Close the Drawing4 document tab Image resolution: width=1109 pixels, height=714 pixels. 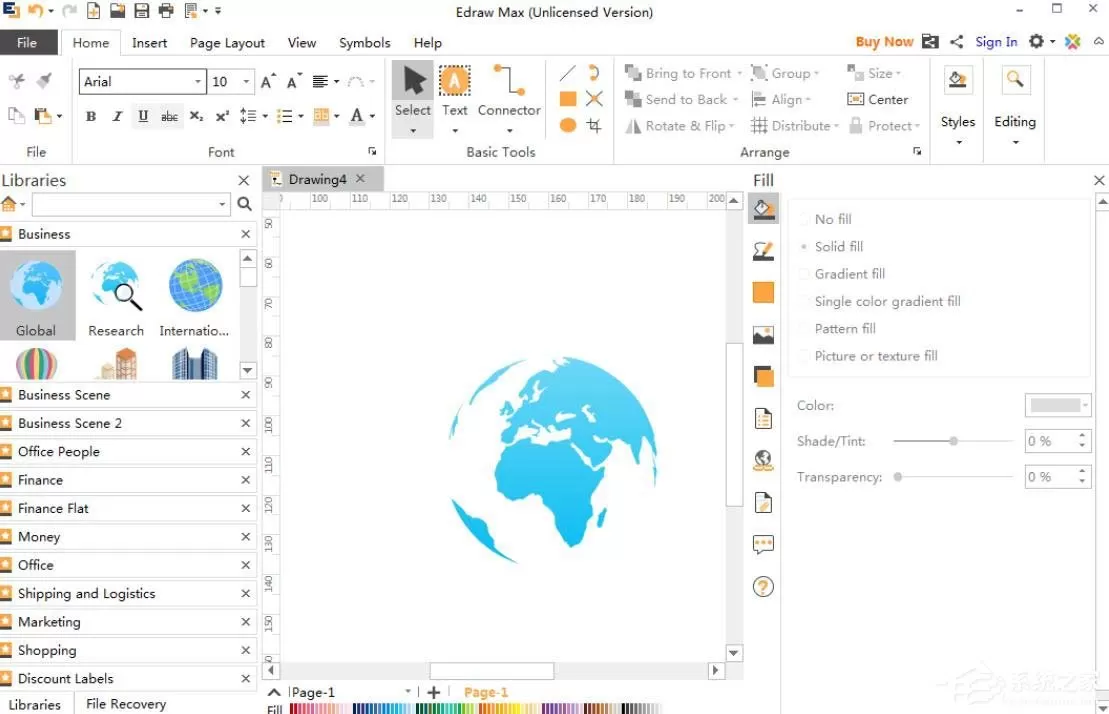(x=361, y=179)
